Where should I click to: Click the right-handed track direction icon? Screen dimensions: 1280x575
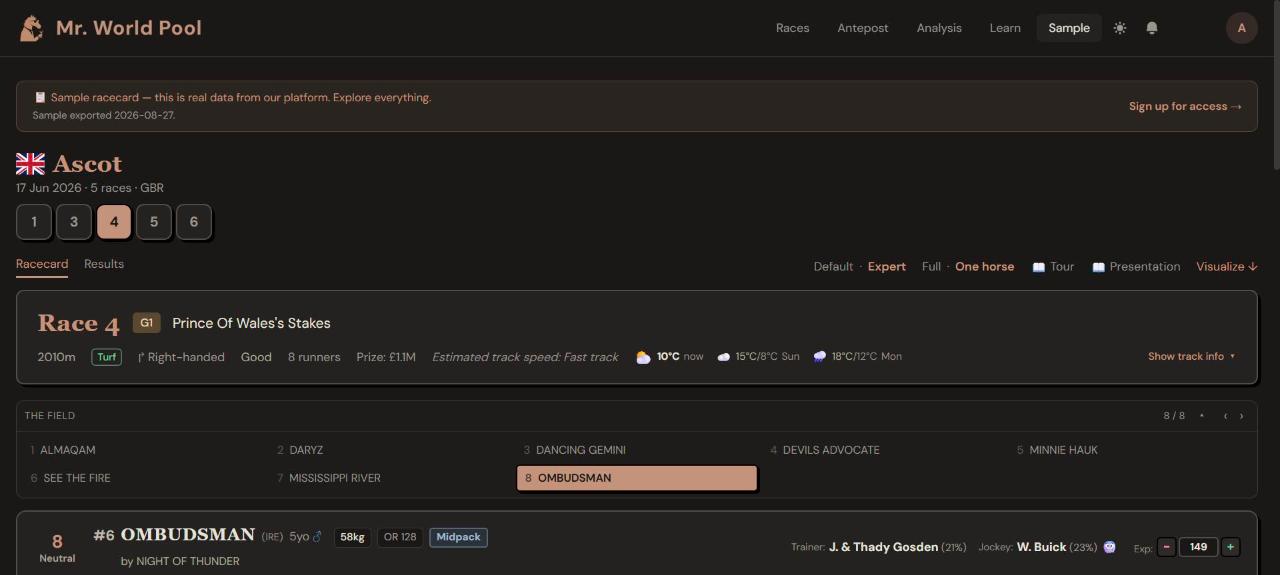coord(141,357)
